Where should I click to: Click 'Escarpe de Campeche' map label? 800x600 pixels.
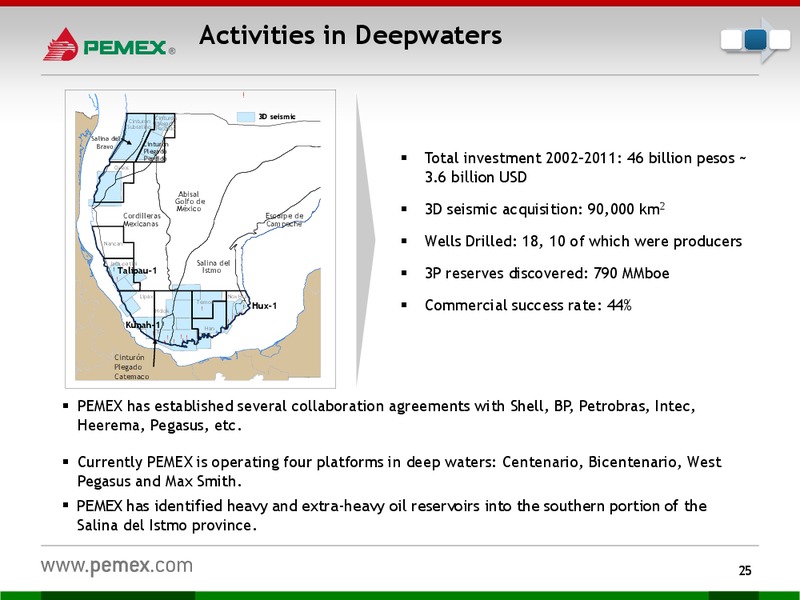pos(284,220)
